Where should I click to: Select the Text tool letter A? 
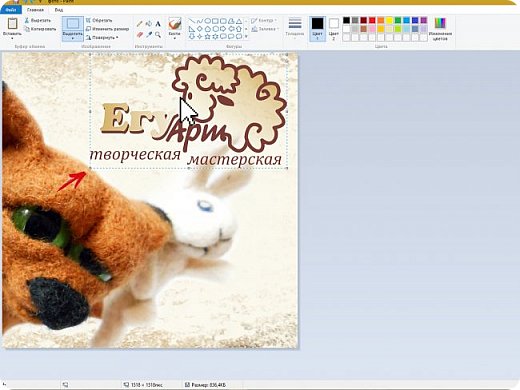pyautogui.click(x=158, y=24)
